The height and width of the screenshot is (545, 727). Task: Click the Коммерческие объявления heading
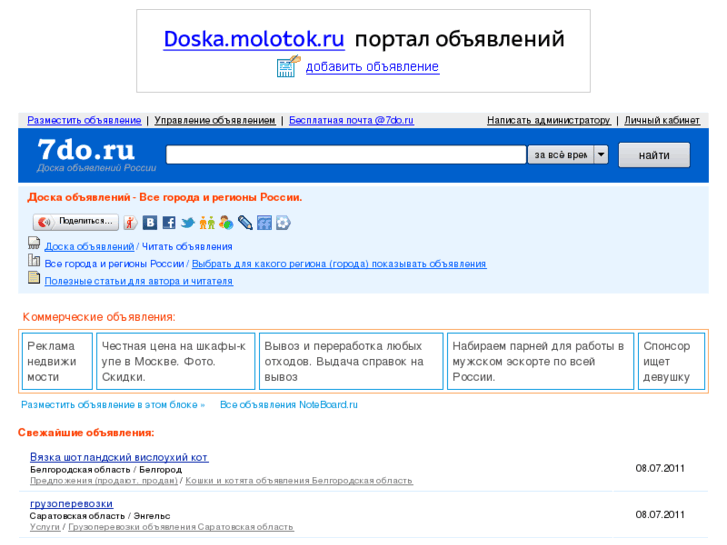[99, 317]
